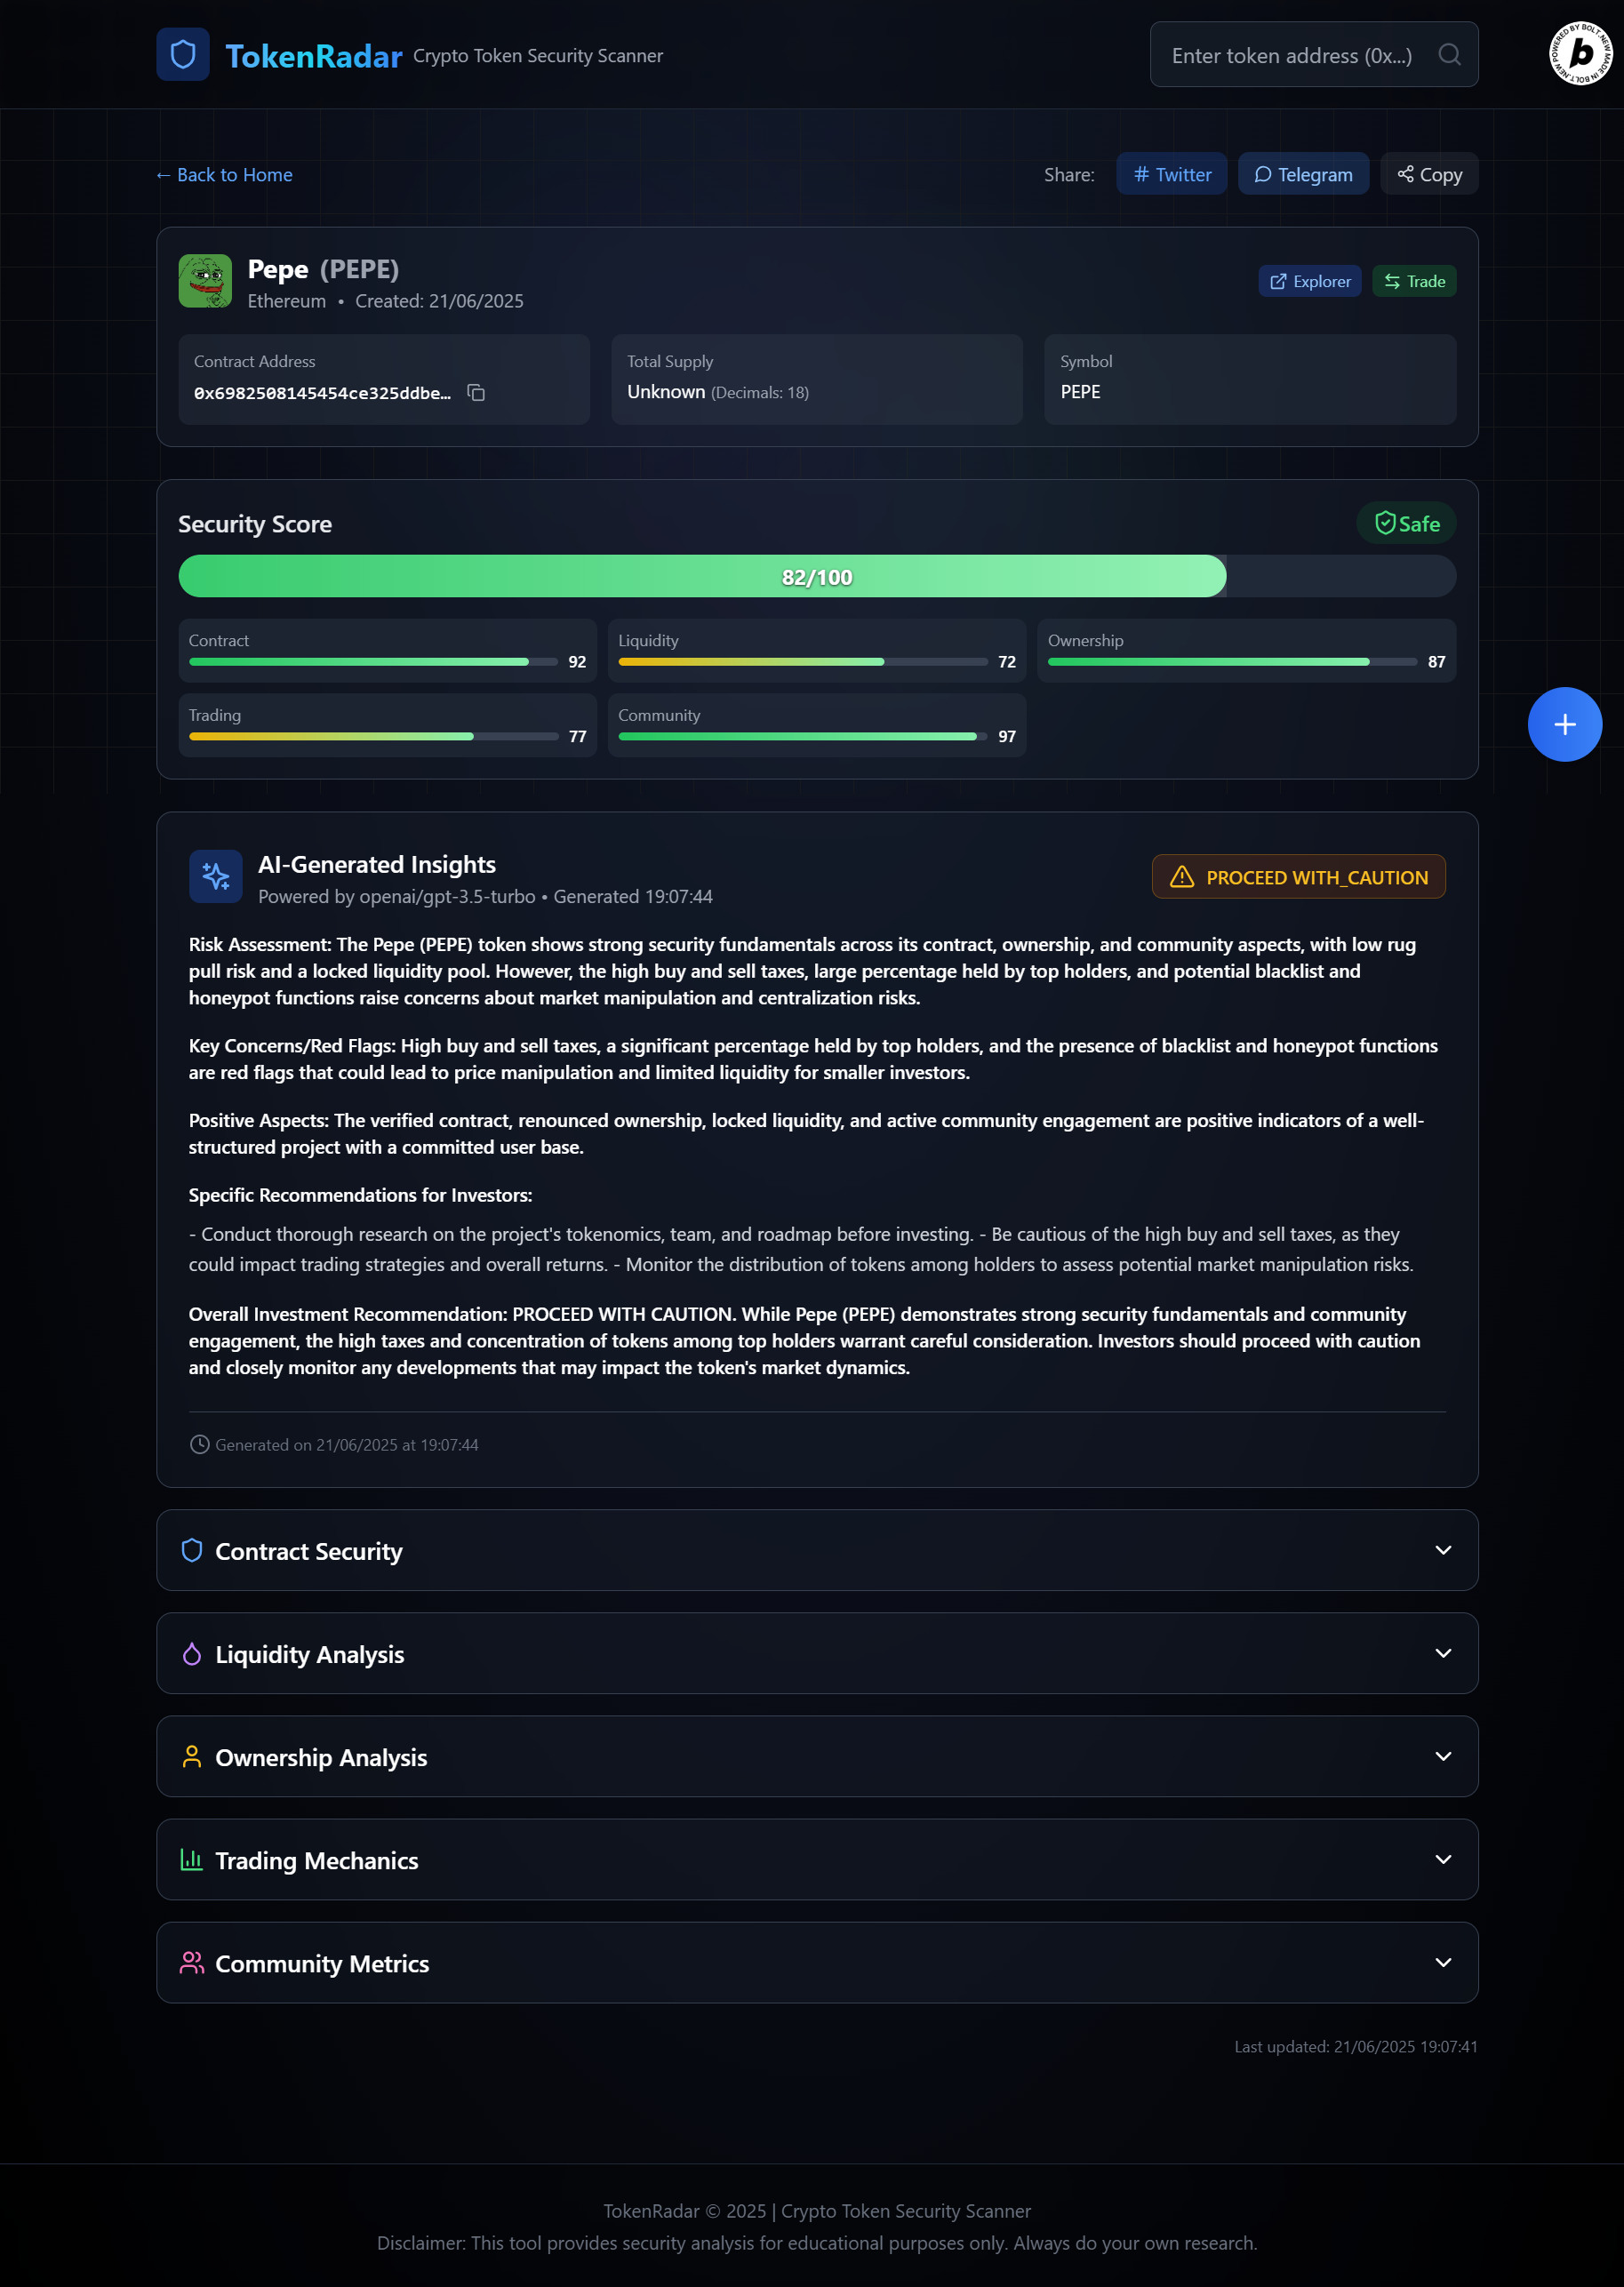1624x2287 pixels.
Task: Share on Twitter button
Action: 1172,174
